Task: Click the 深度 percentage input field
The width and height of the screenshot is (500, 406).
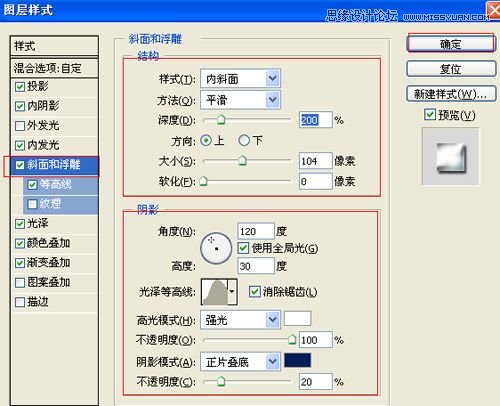Action: (316, 120)
